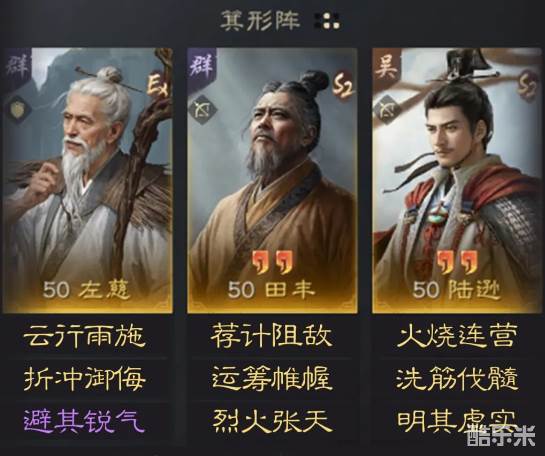Screen dimensions: 545x456
Task: Click the red awakening marks on 田丰's card
Action: [272, 262]
